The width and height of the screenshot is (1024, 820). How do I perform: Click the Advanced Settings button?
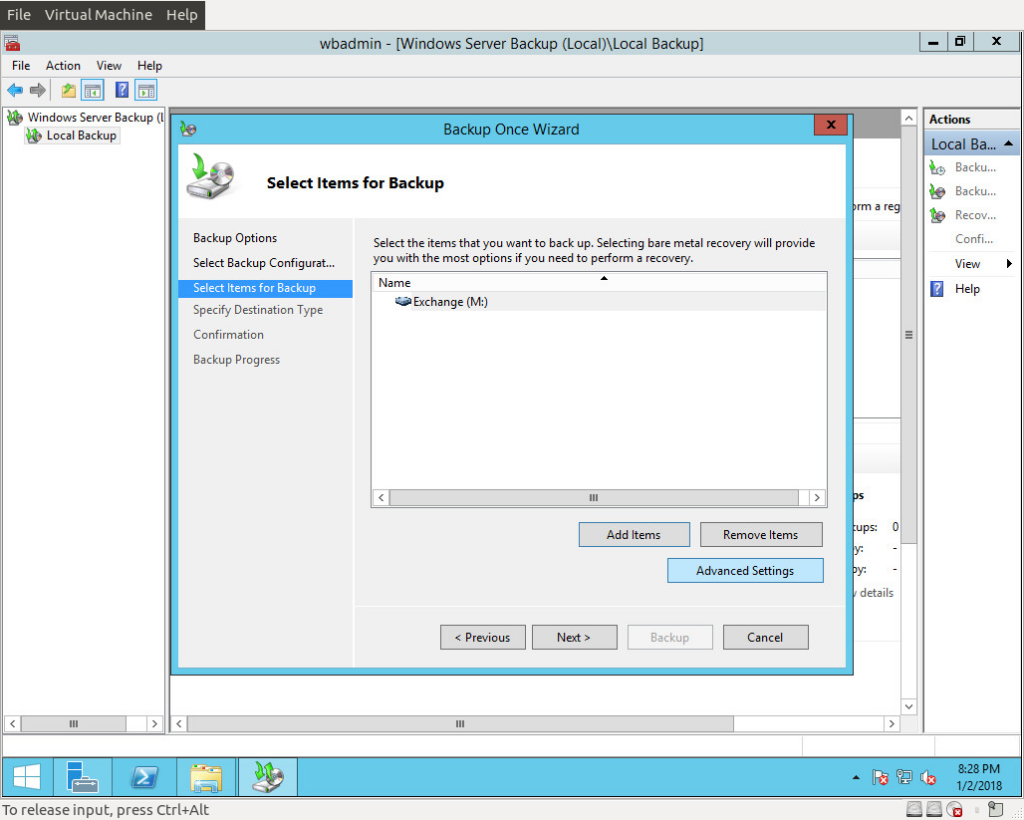tap(745, 571)
